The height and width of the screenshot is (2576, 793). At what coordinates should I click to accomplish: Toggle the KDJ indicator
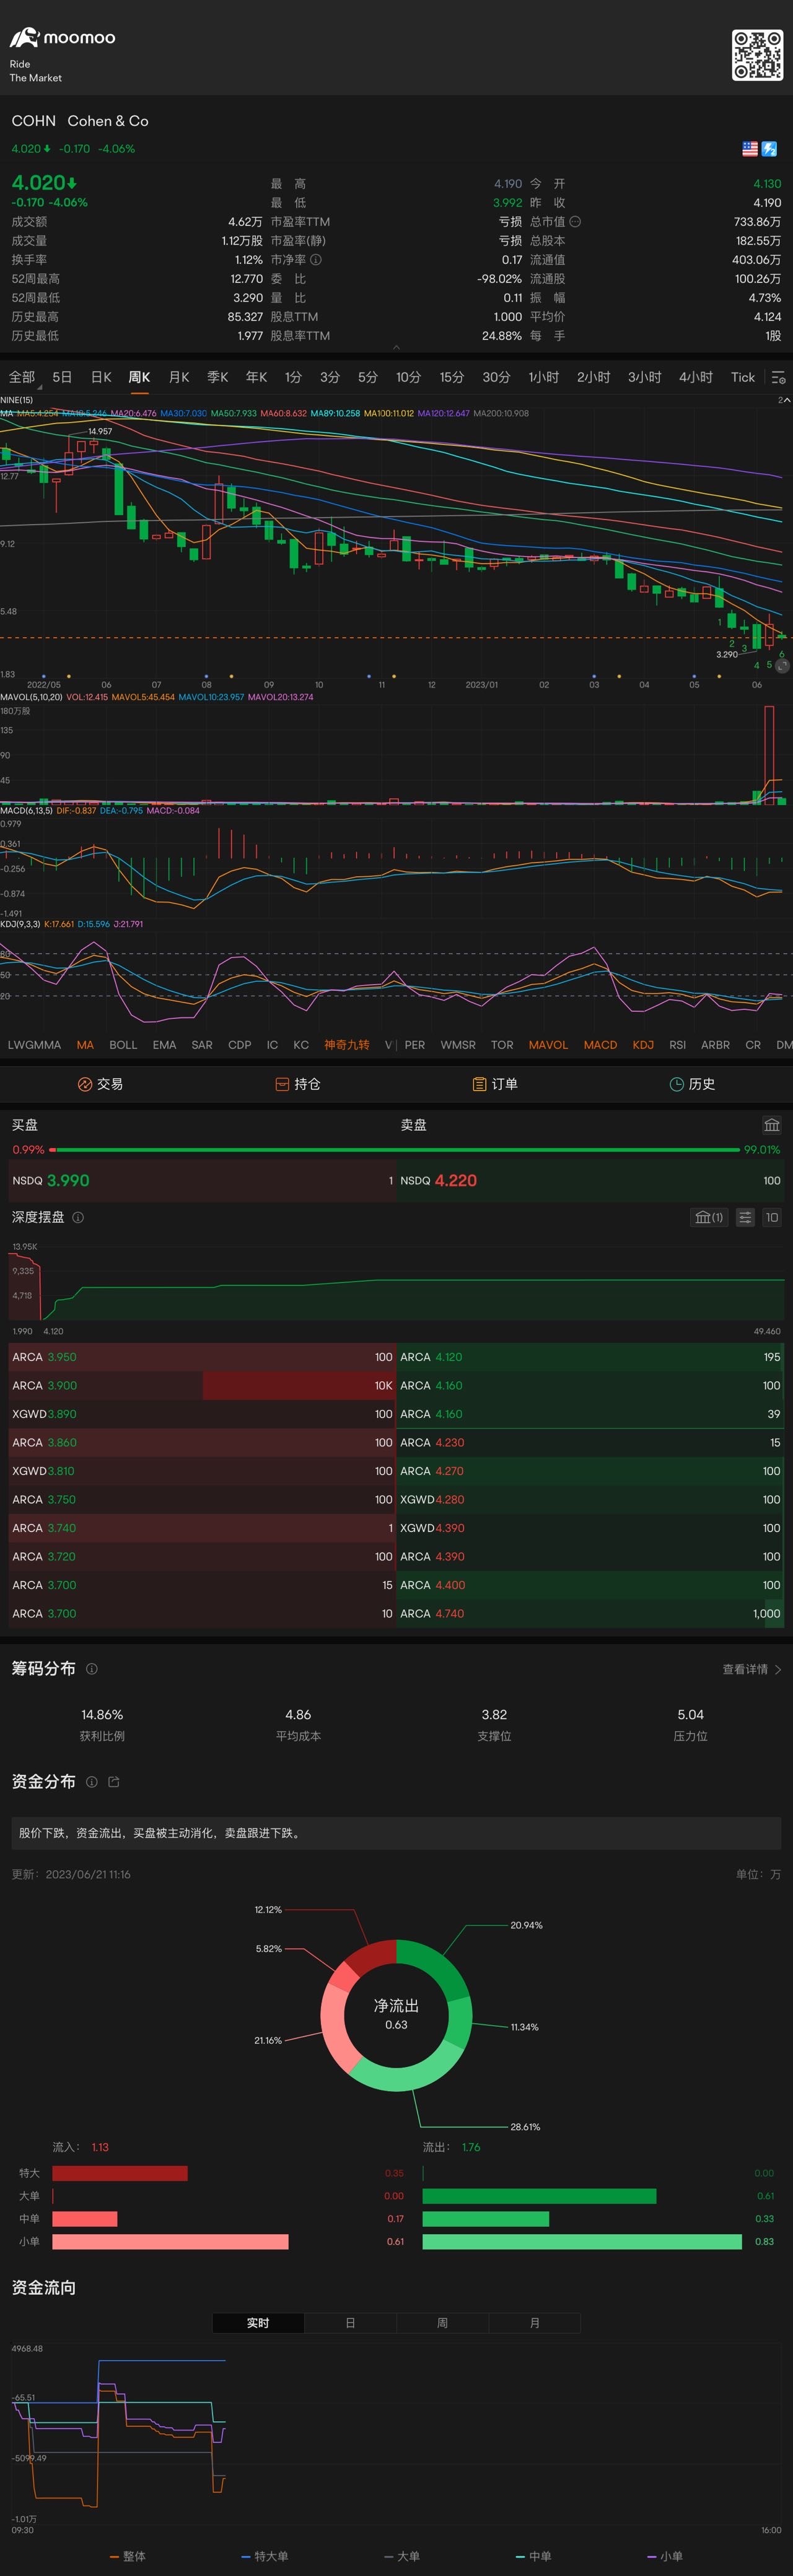point(643,1044)
